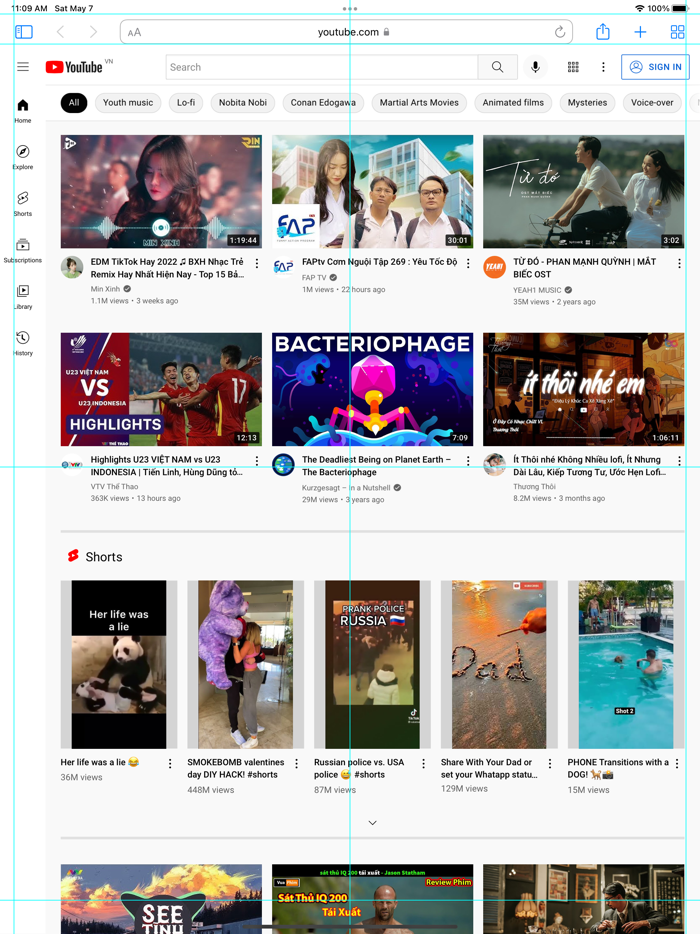Open options for PHONE Transitions short
Image resolution: width=700 pixels, height=934 pixels.
click(x=677, y=764)
